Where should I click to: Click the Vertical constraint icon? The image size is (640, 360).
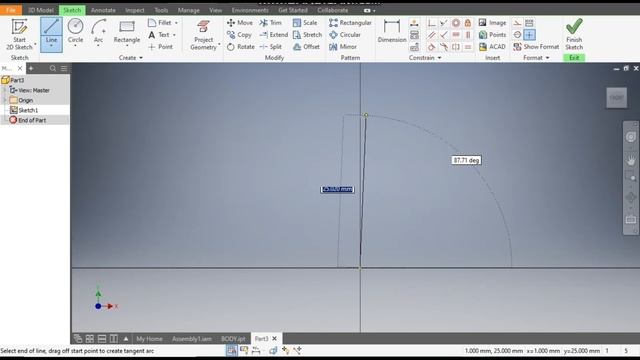point(468,35)
